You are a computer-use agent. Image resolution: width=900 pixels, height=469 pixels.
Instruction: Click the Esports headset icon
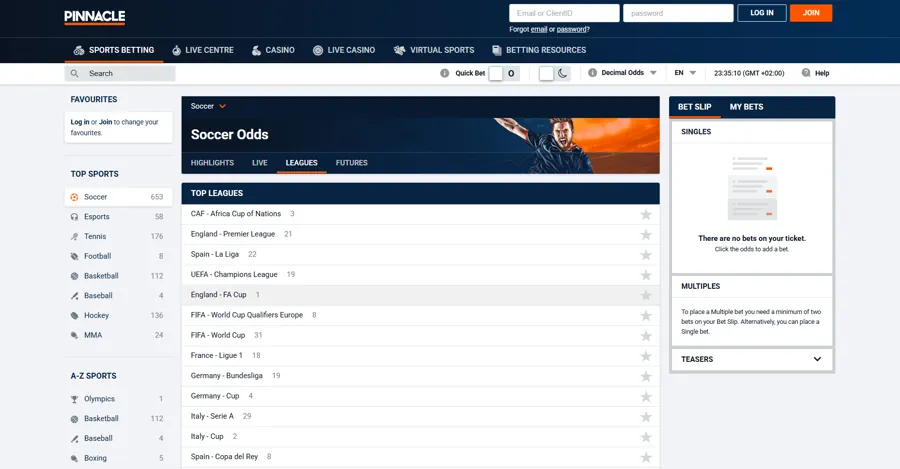tap(75, 217)
